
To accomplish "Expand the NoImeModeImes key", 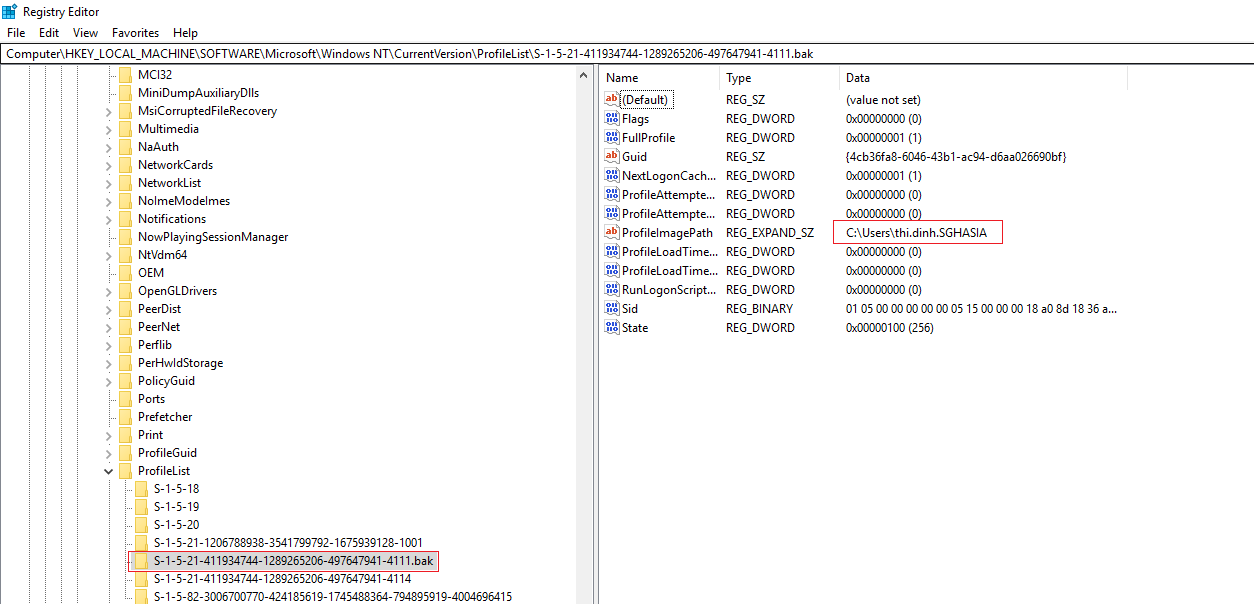I will coord(108,201).
